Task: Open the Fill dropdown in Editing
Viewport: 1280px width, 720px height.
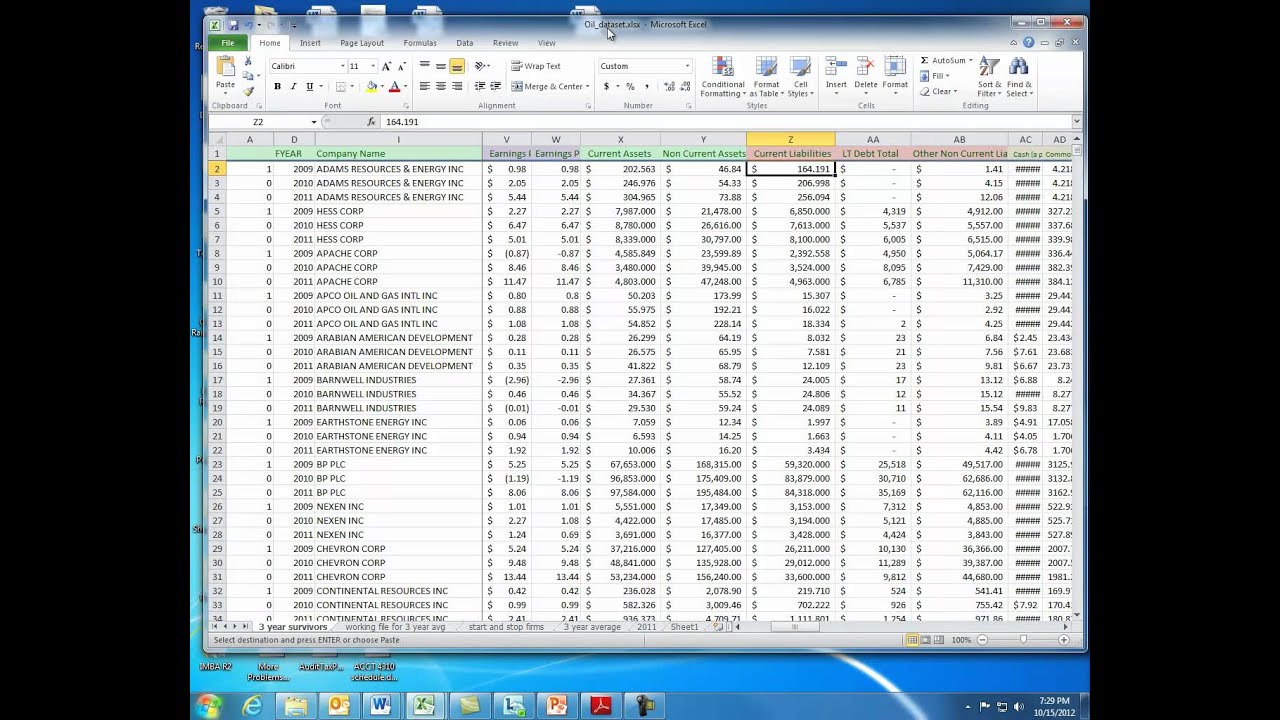Action: [x=934, y=76]
